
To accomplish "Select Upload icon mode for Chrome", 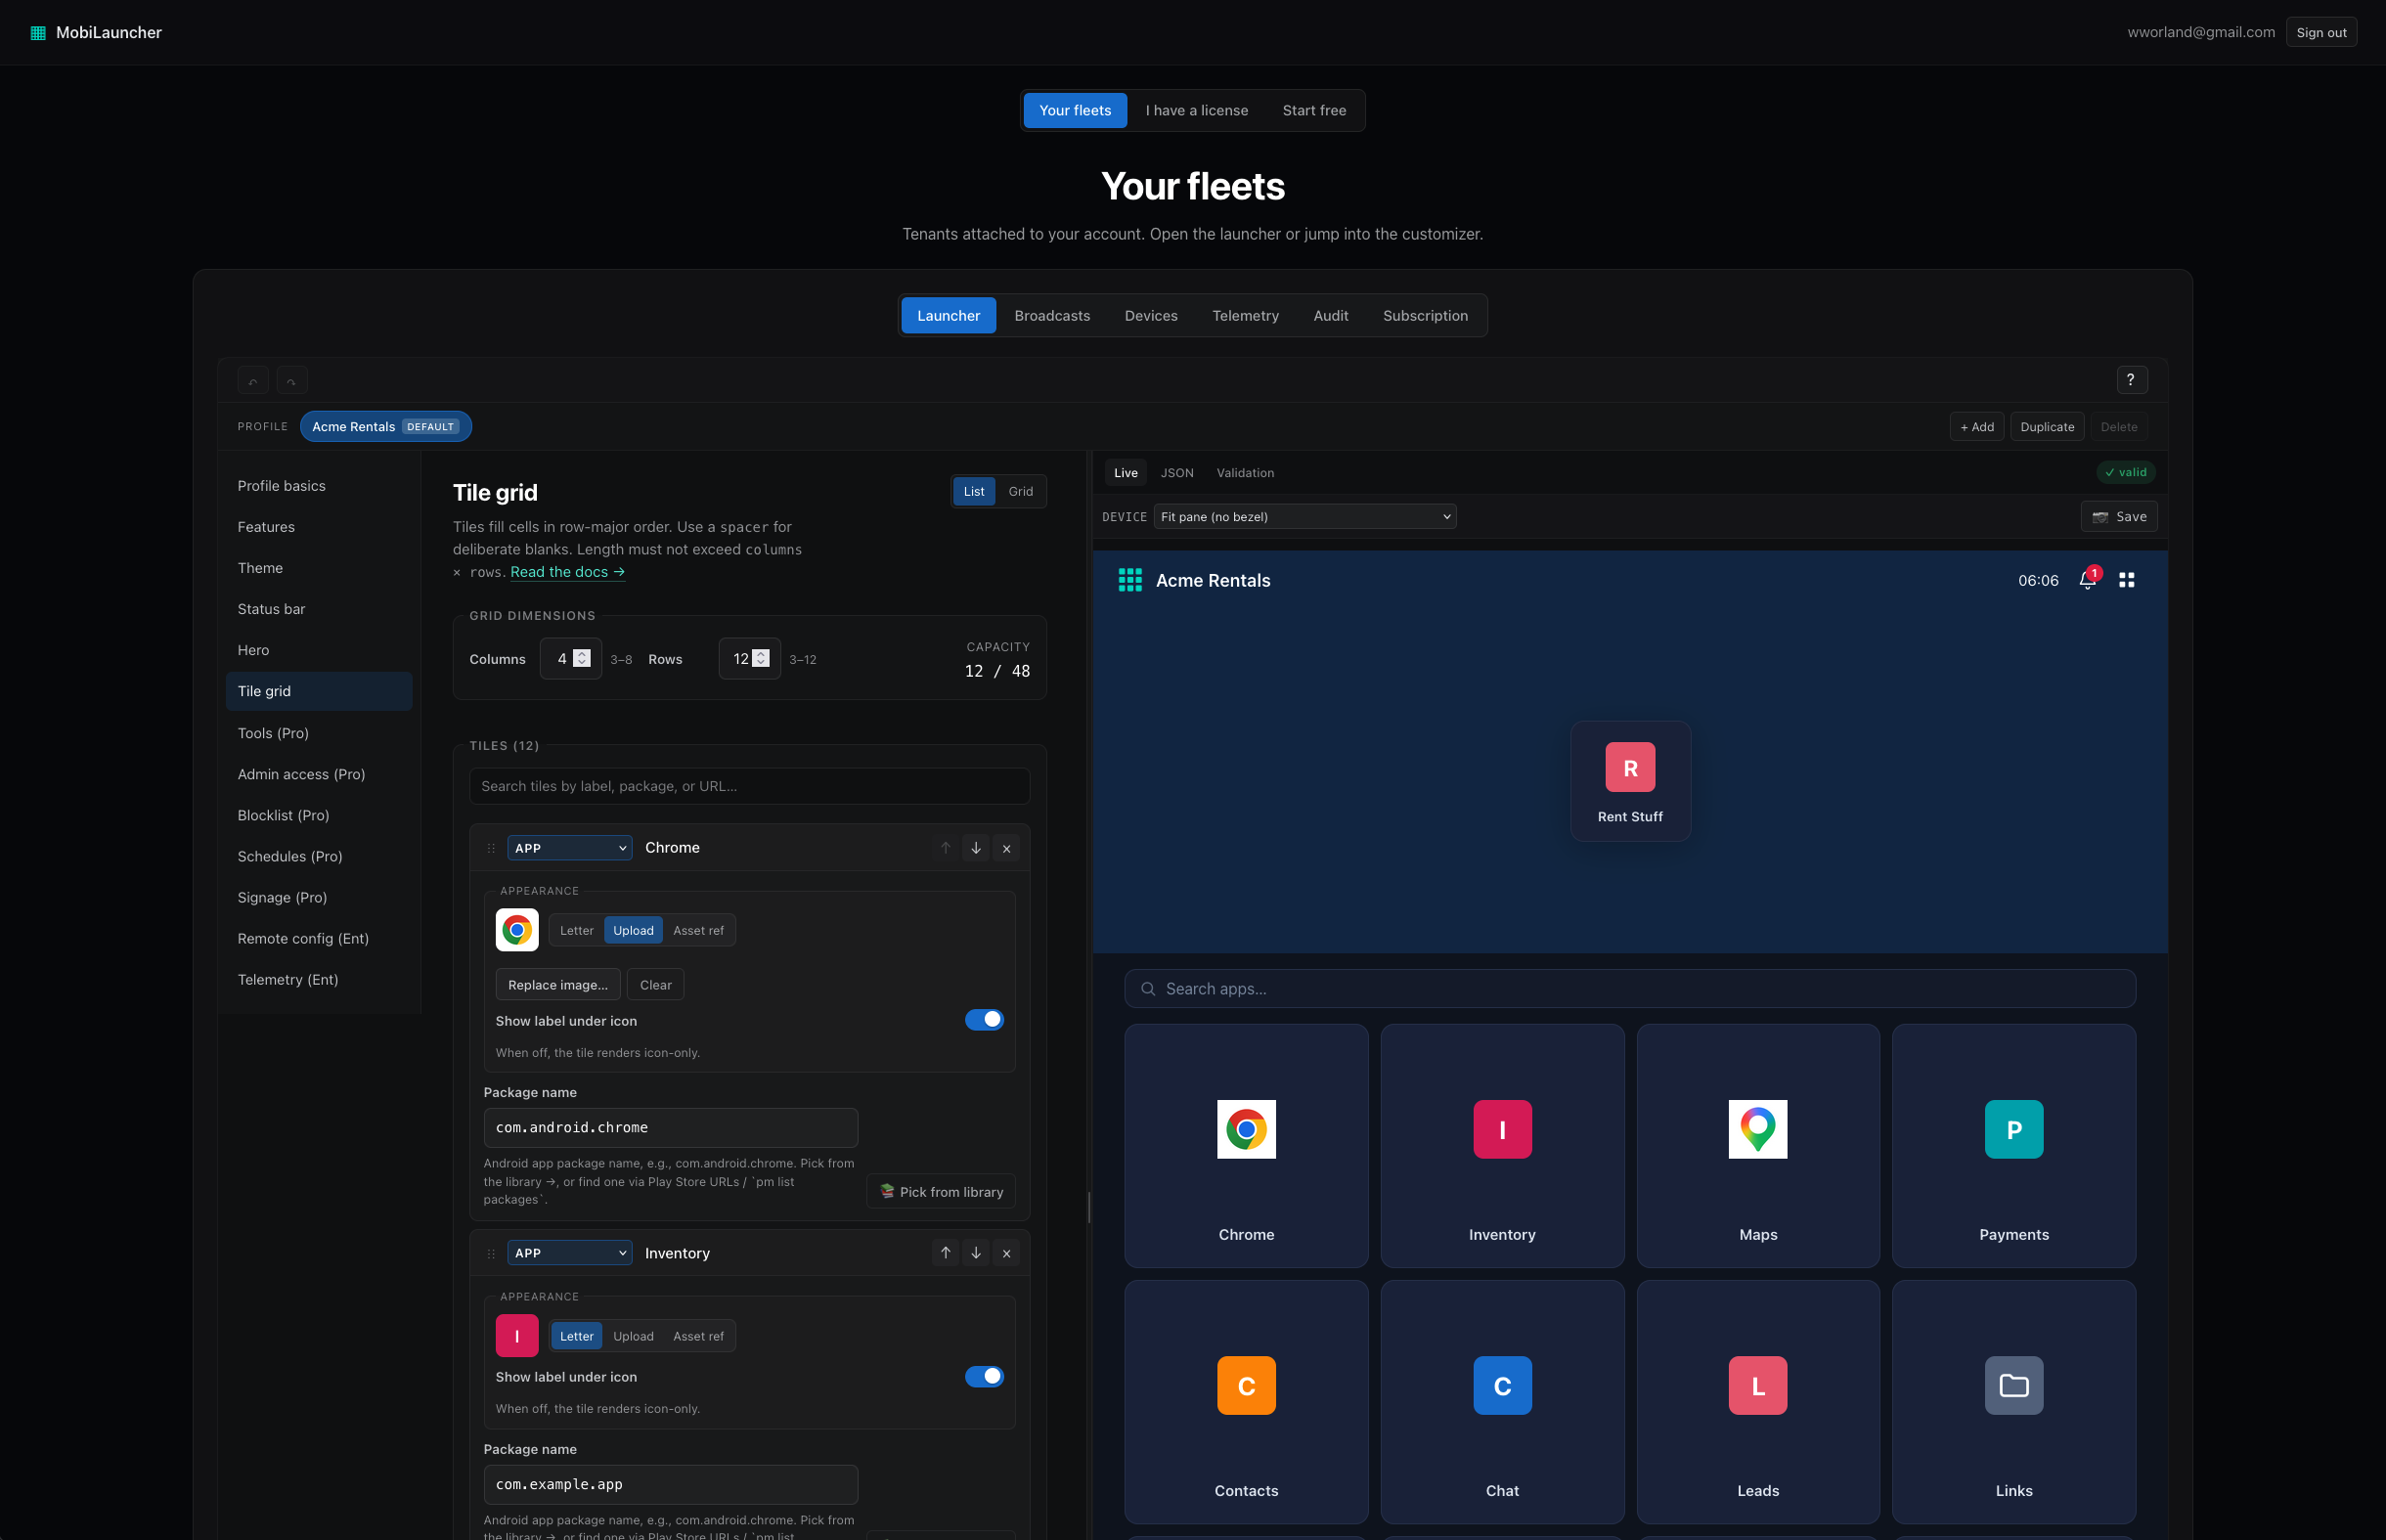I will tap(633, 930).
